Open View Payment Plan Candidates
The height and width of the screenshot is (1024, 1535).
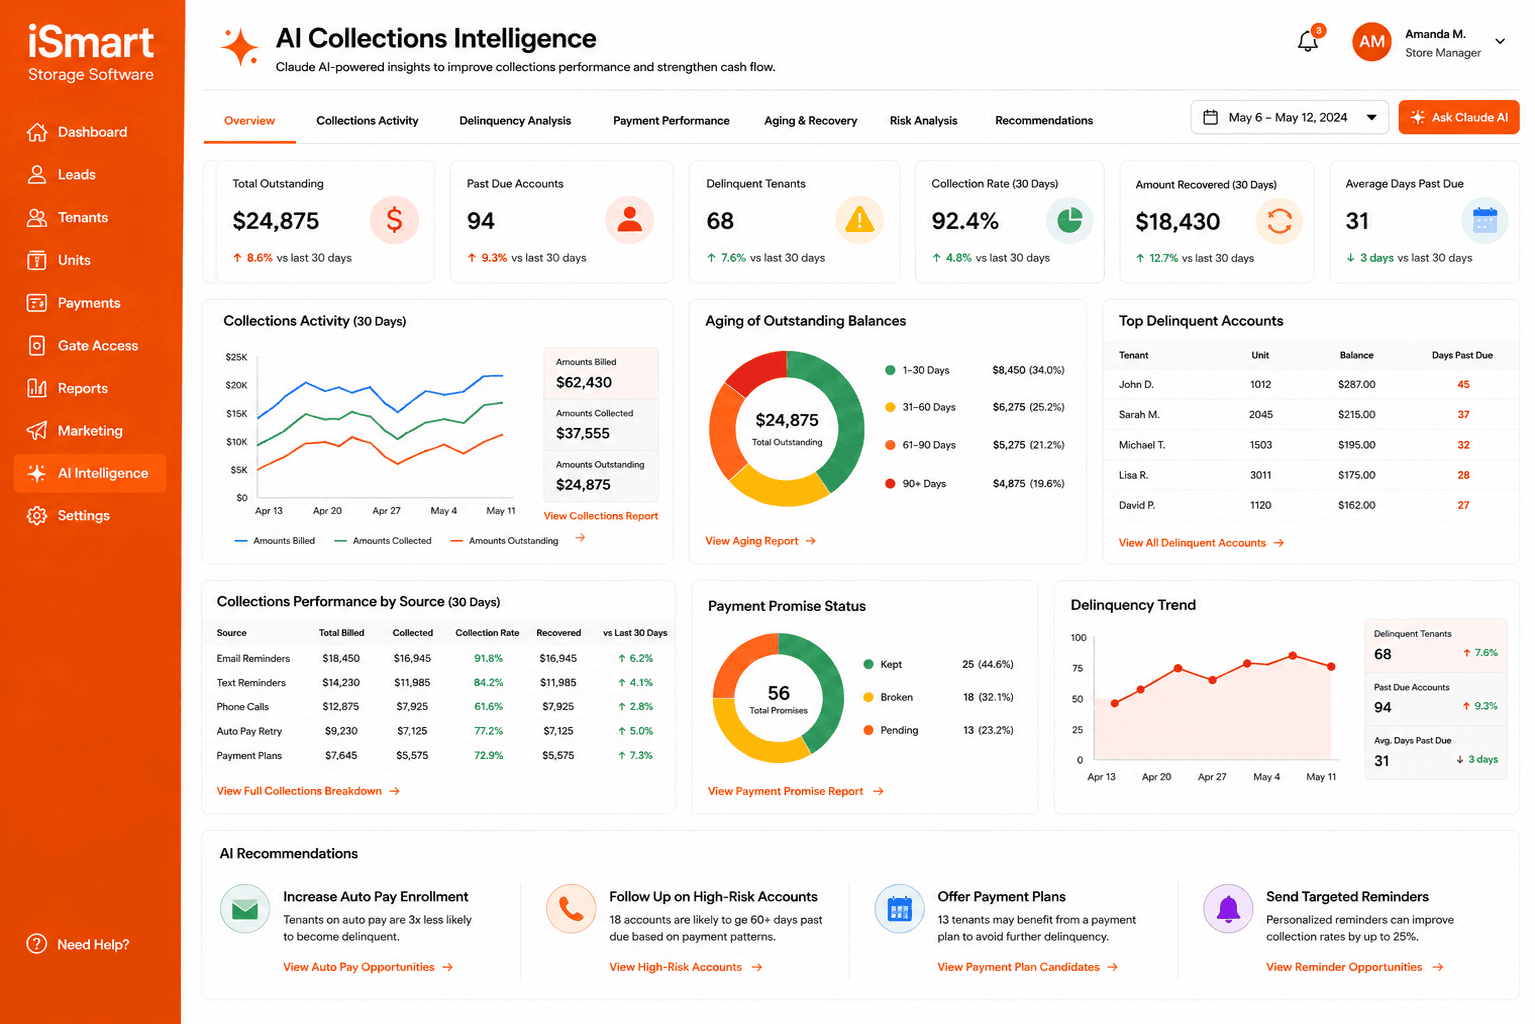coord(1028,967)
